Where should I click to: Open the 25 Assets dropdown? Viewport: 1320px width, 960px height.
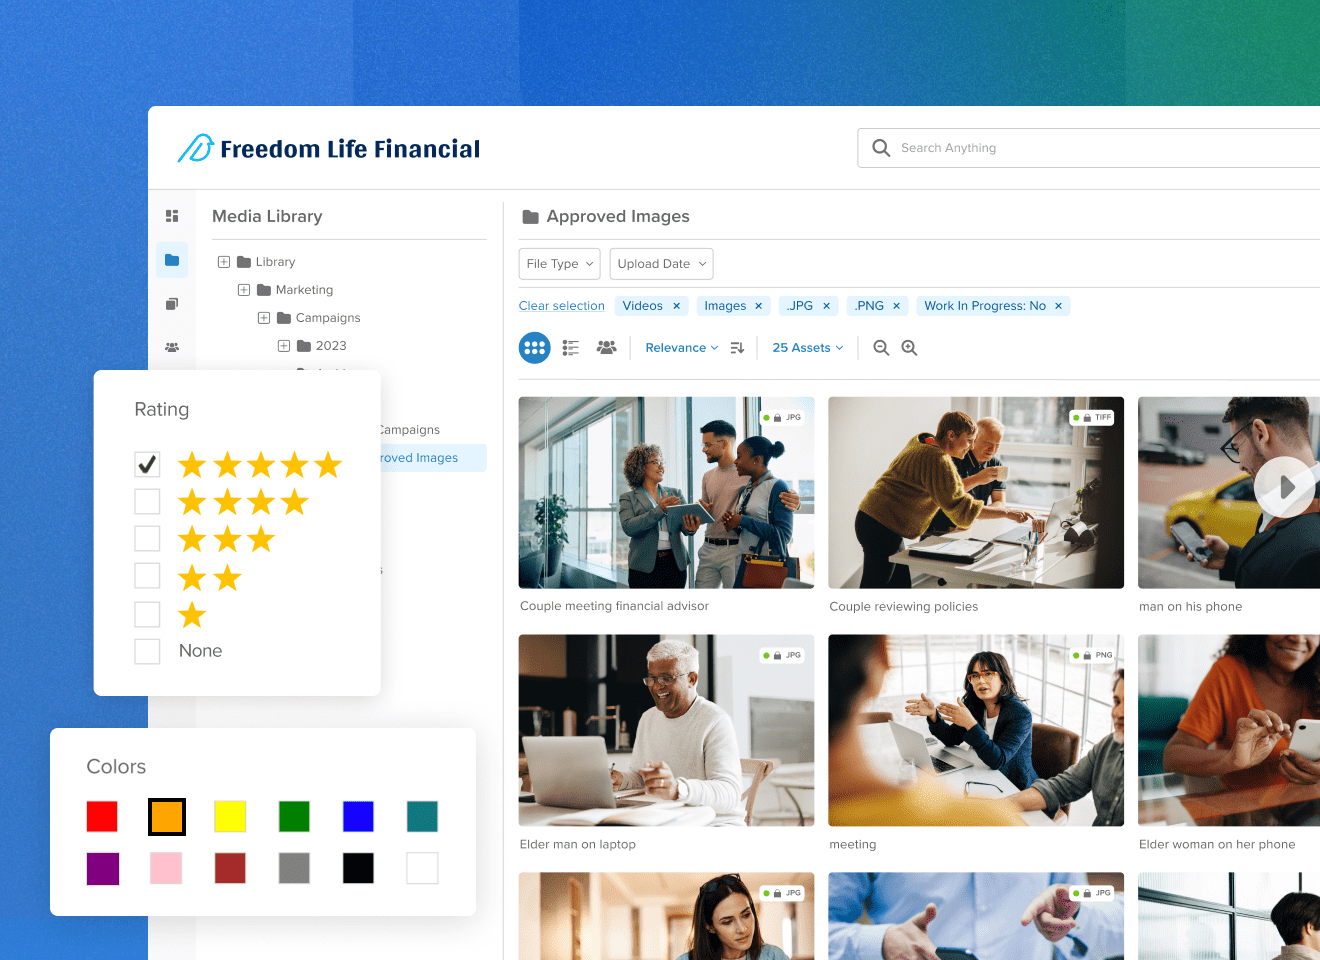tap(808, 348)
